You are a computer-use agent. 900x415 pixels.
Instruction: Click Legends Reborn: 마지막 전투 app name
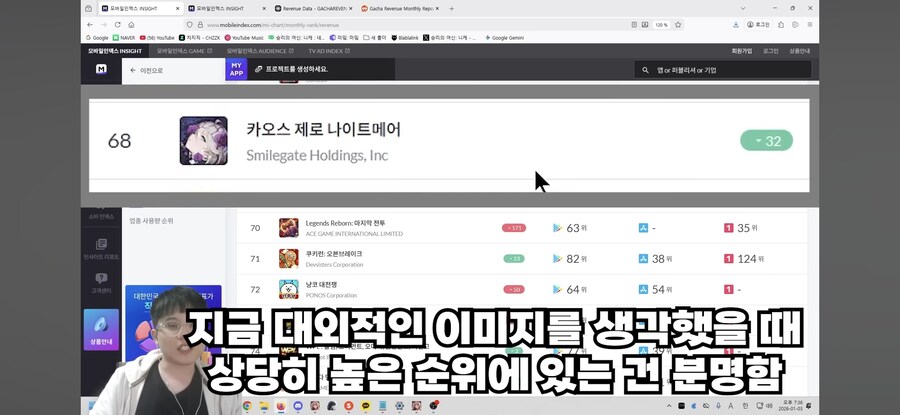[346, 223]
